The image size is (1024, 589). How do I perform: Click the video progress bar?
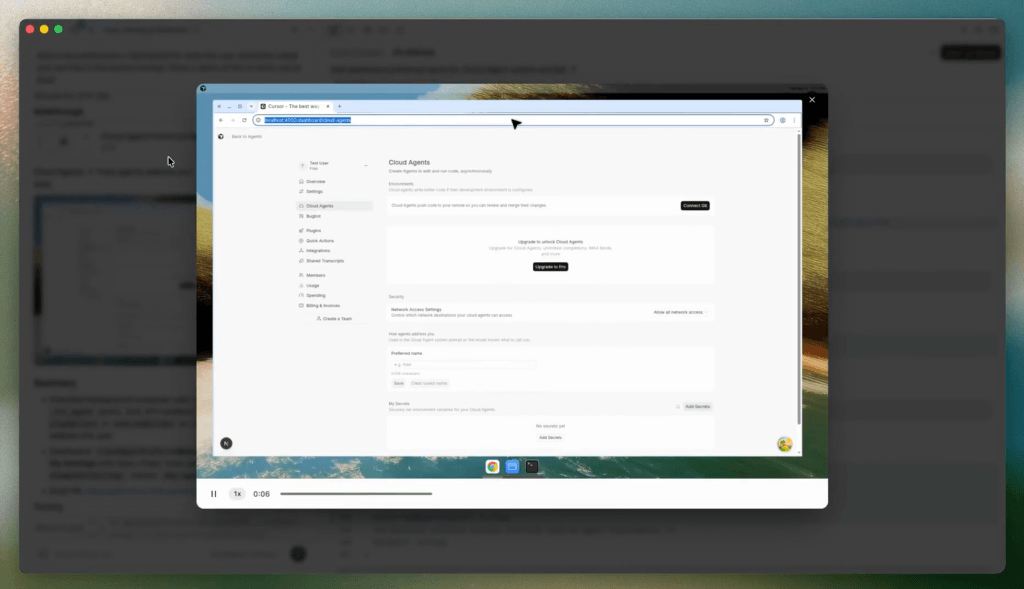356,493
